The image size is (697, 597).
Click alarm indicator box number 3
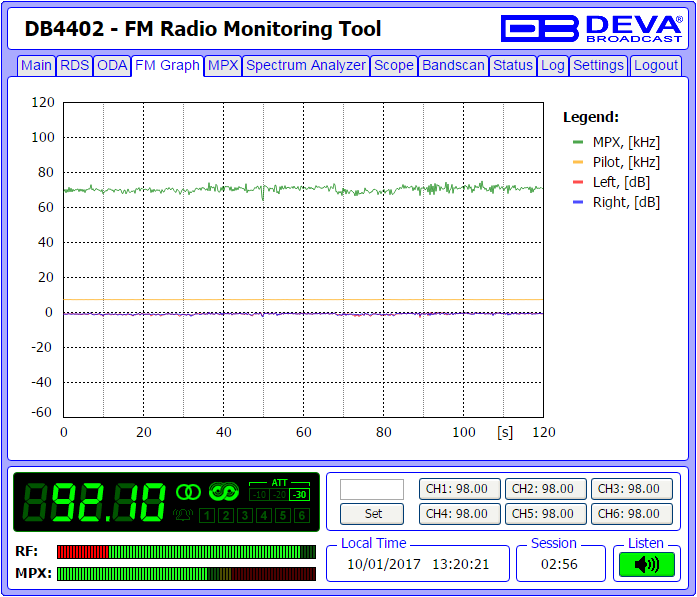point(245,516)
